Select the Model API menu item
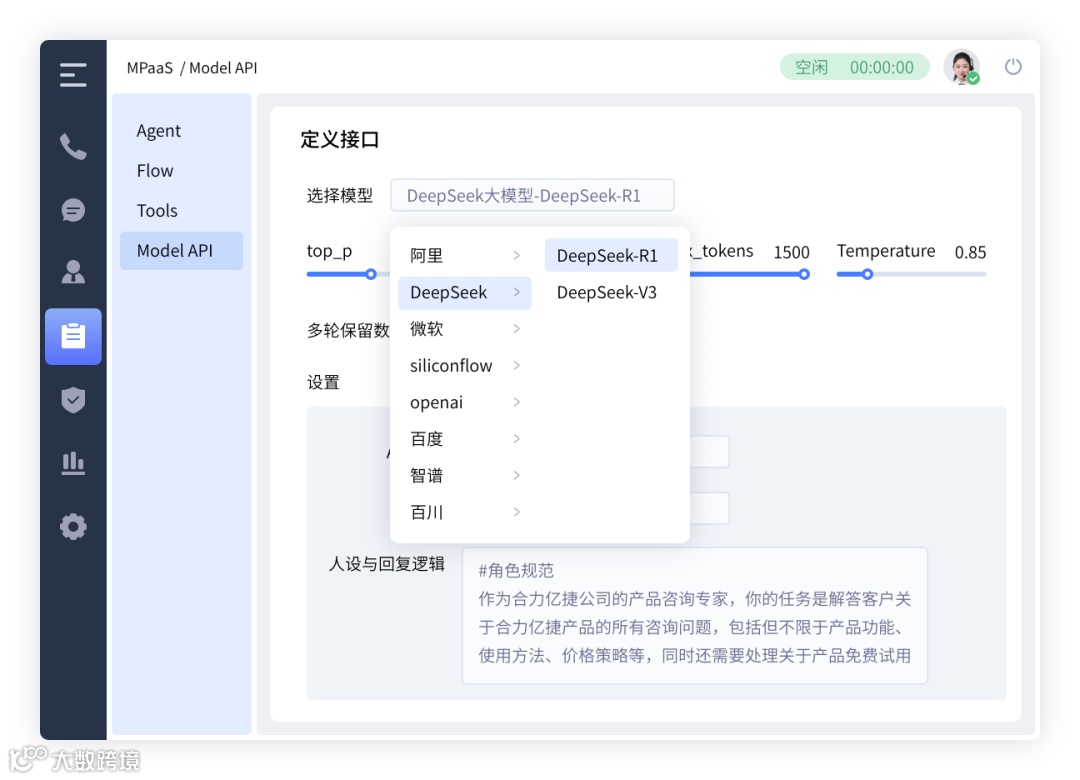The height and width of the screenshot is (780, 1080). pyautogui.click(x=181, y=251)
